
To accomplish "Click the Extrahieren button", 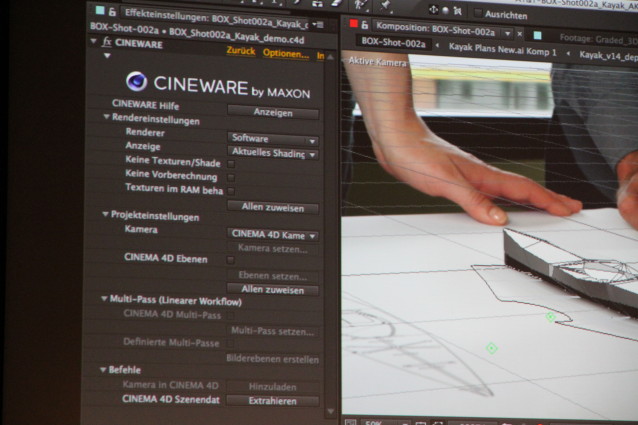I will 273,401.
